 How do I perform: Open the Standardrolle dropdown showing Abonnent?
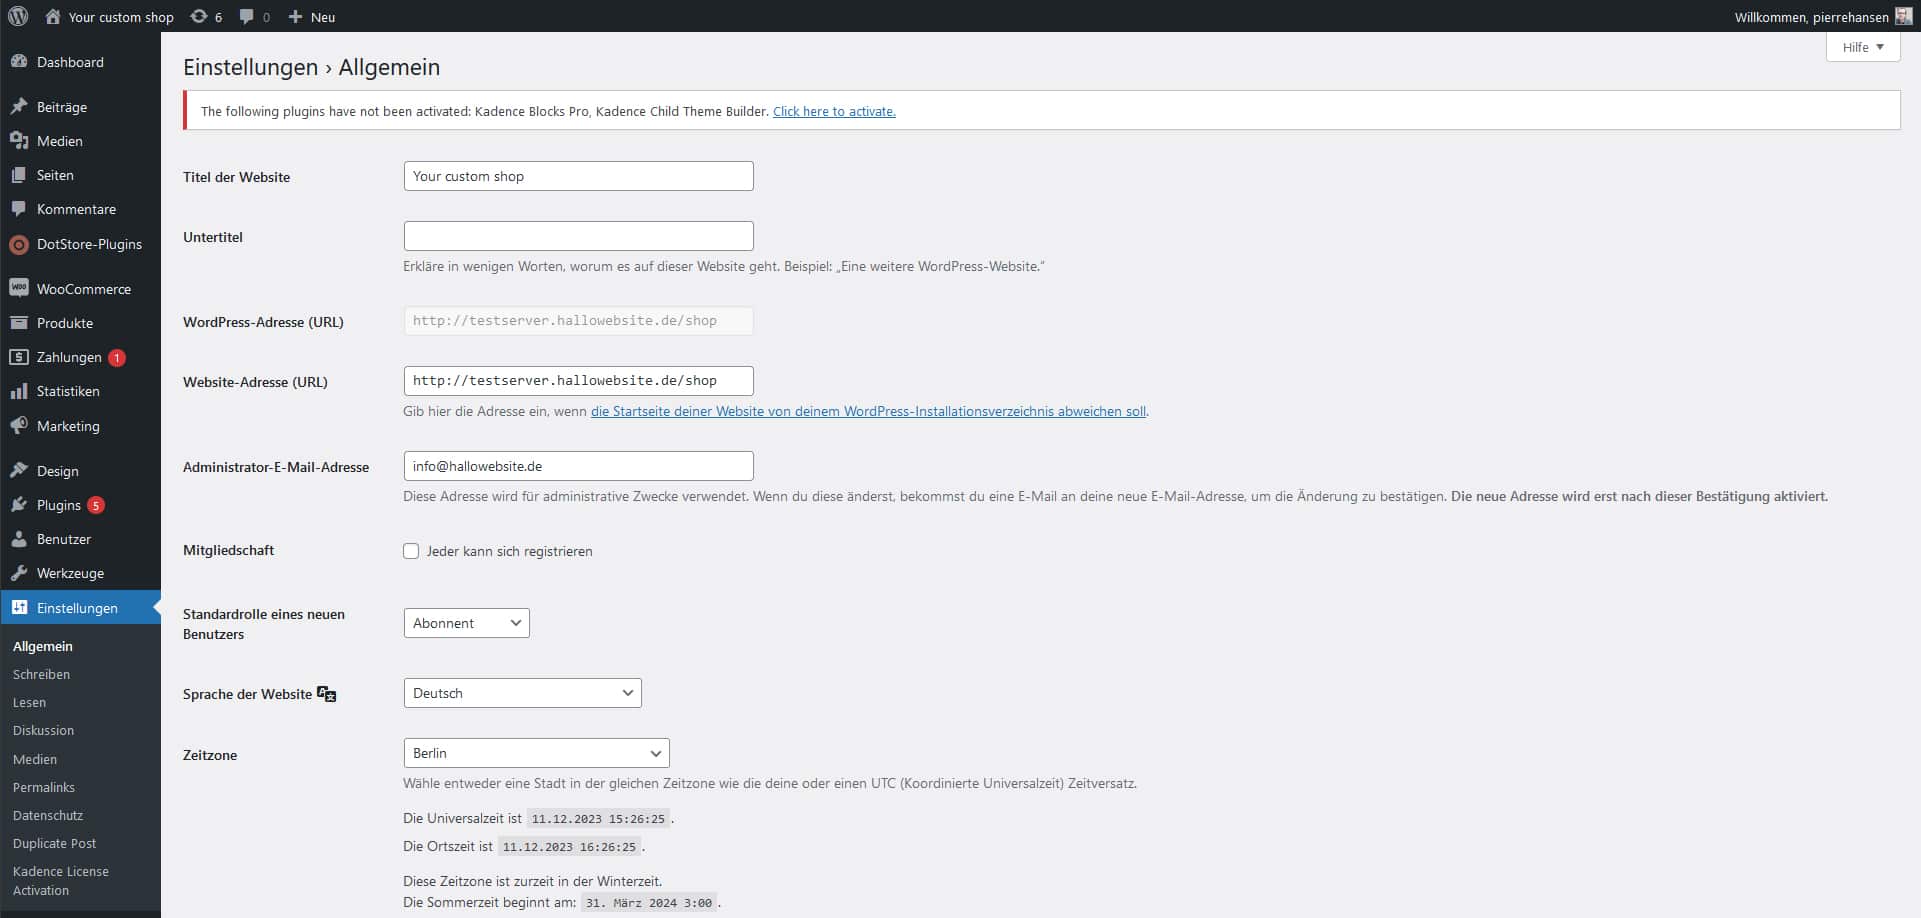[x=466, y=622]
